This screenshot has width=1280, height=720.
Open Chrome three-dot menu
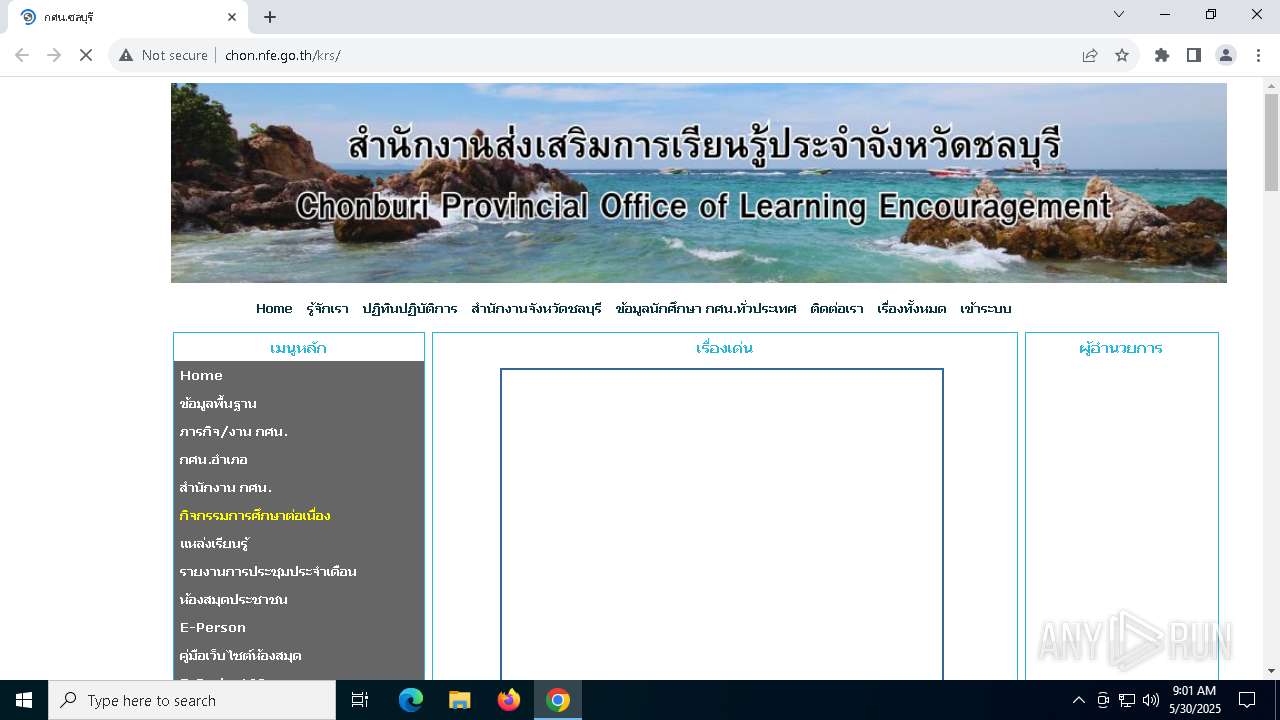1258,55
